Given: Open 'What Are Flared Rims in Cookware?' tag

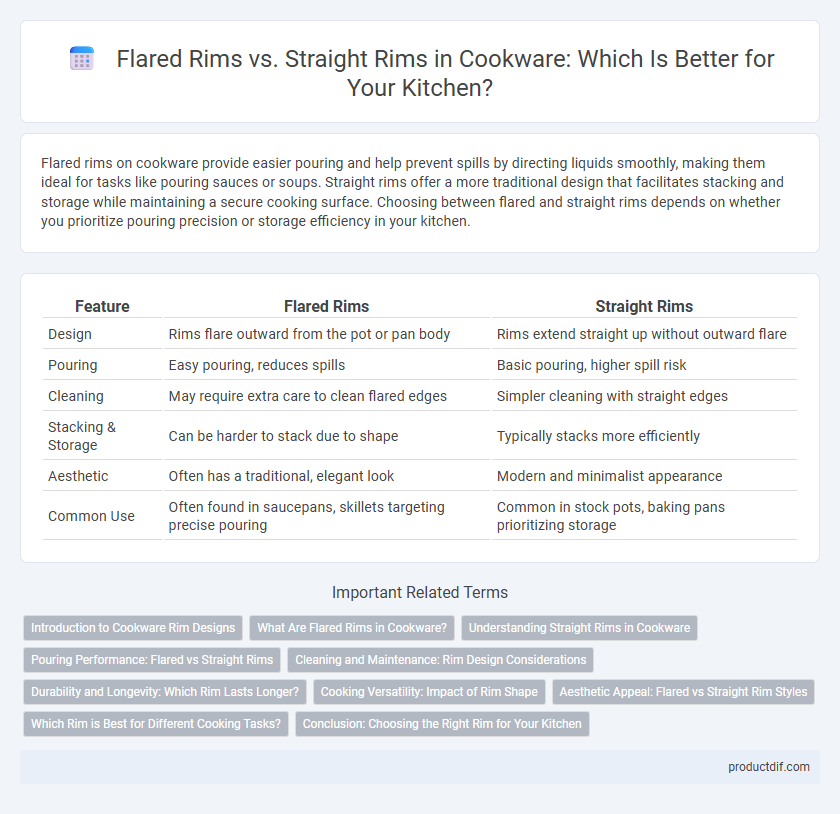Looking at the screenshot, I should click(x=352, y=628).
